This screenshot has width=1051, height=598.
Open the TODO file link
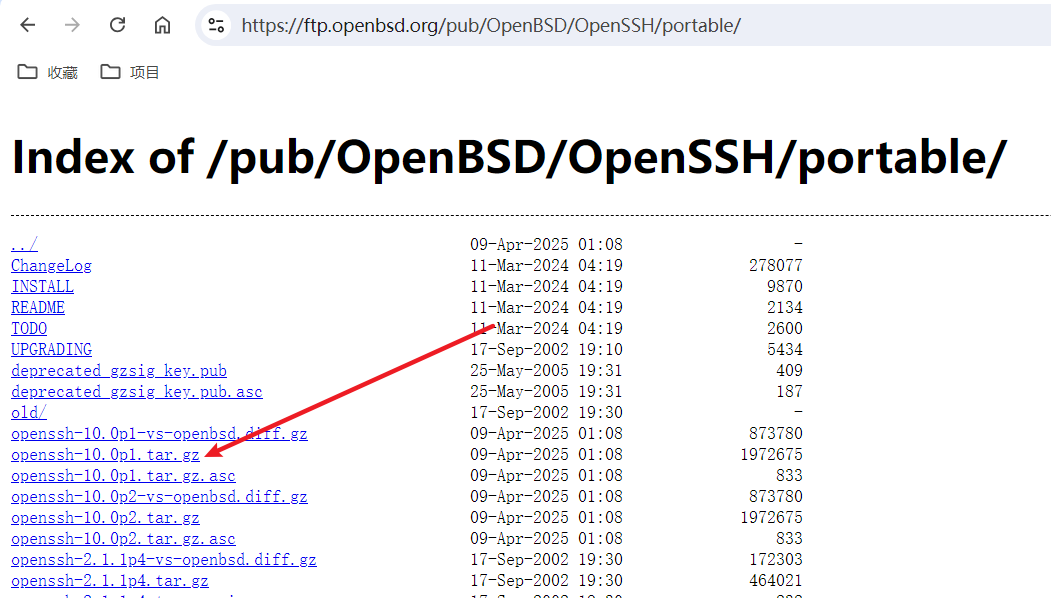(29, 328)
